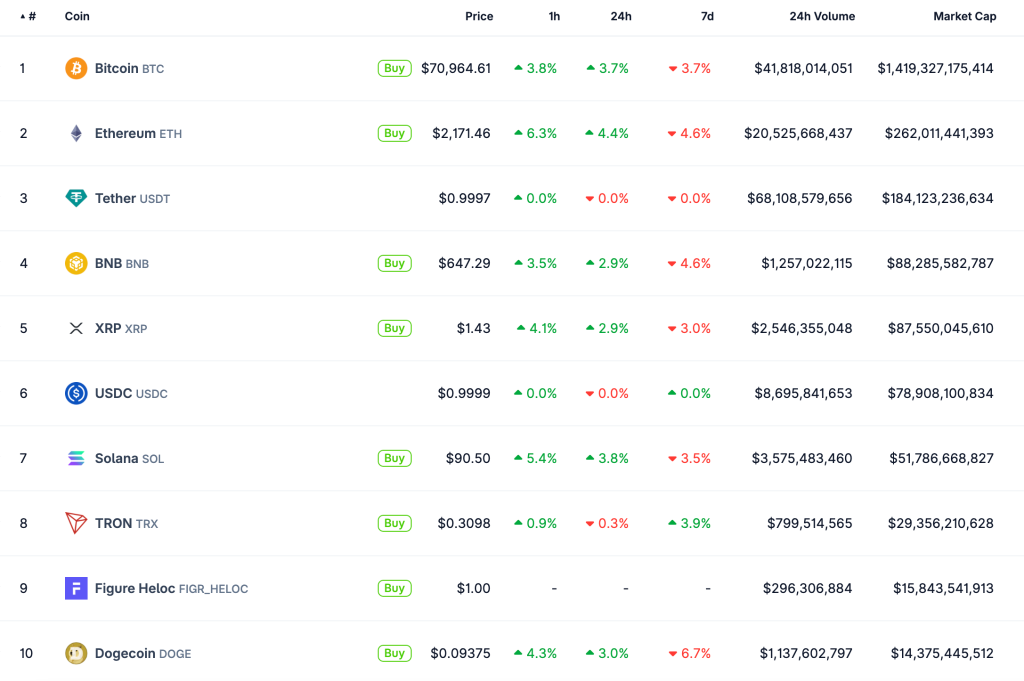
Task: Click the BNB coin logo icon
Action: click(76, 263)
